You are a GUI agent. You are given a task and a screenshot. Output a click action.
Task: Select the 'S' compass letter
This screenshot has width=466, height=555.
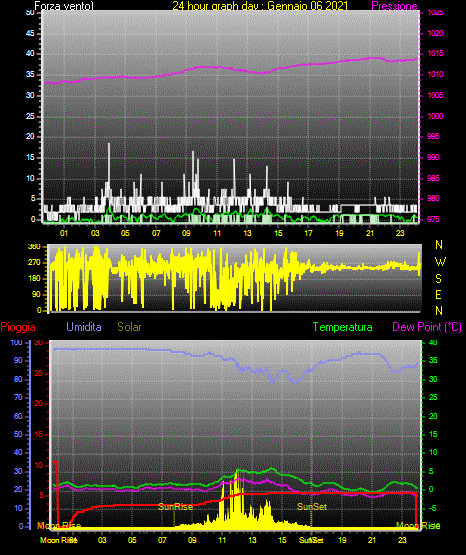point(438,279)
